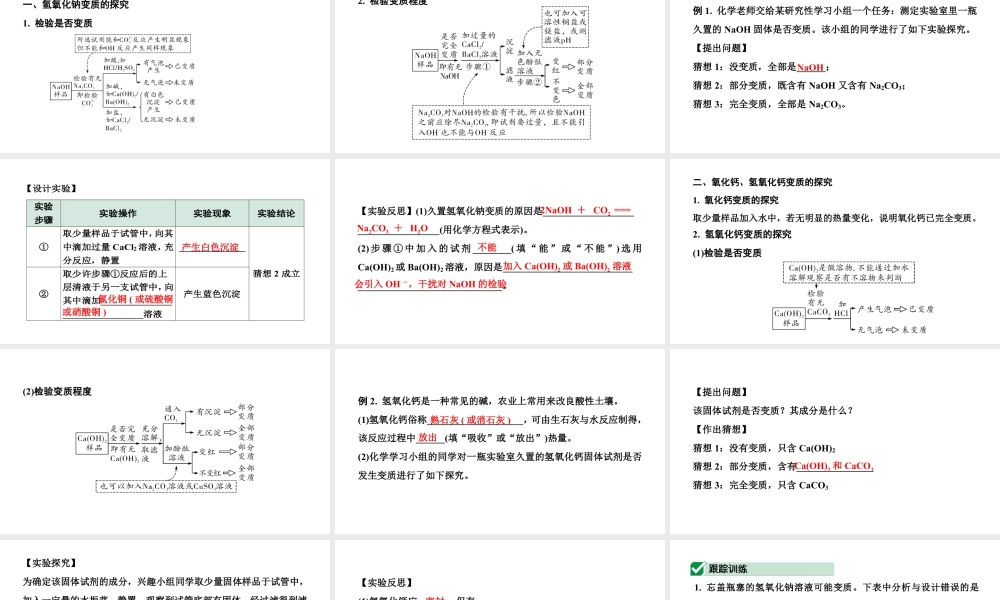
Task: Click the Ca(OH)₂样品 box in slide six
Action: coord(789,319)
